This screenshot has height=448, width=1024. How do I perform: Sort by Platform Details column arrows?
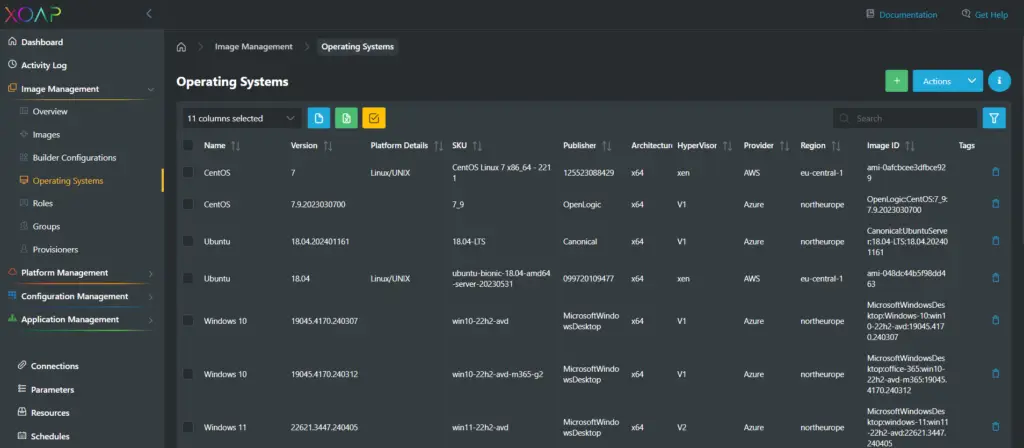click(x=439, y=146)
